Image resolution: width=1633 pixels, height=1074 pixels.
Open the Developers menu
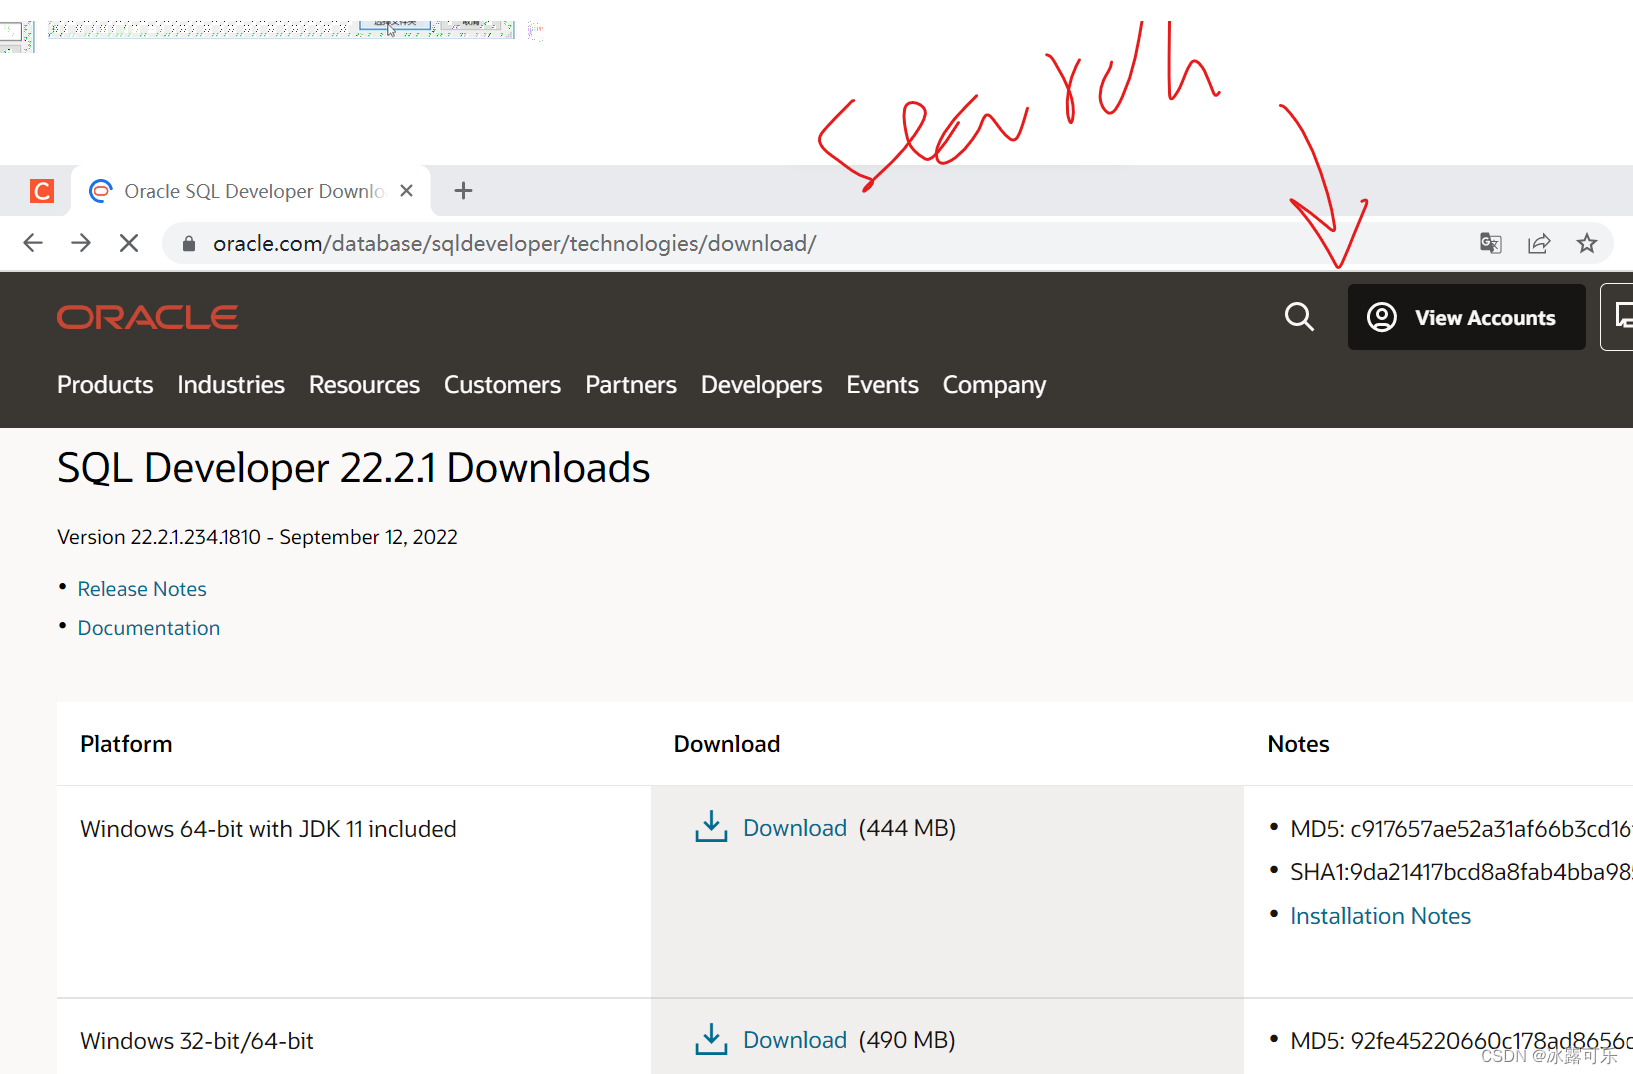click(x=761, y=385)
